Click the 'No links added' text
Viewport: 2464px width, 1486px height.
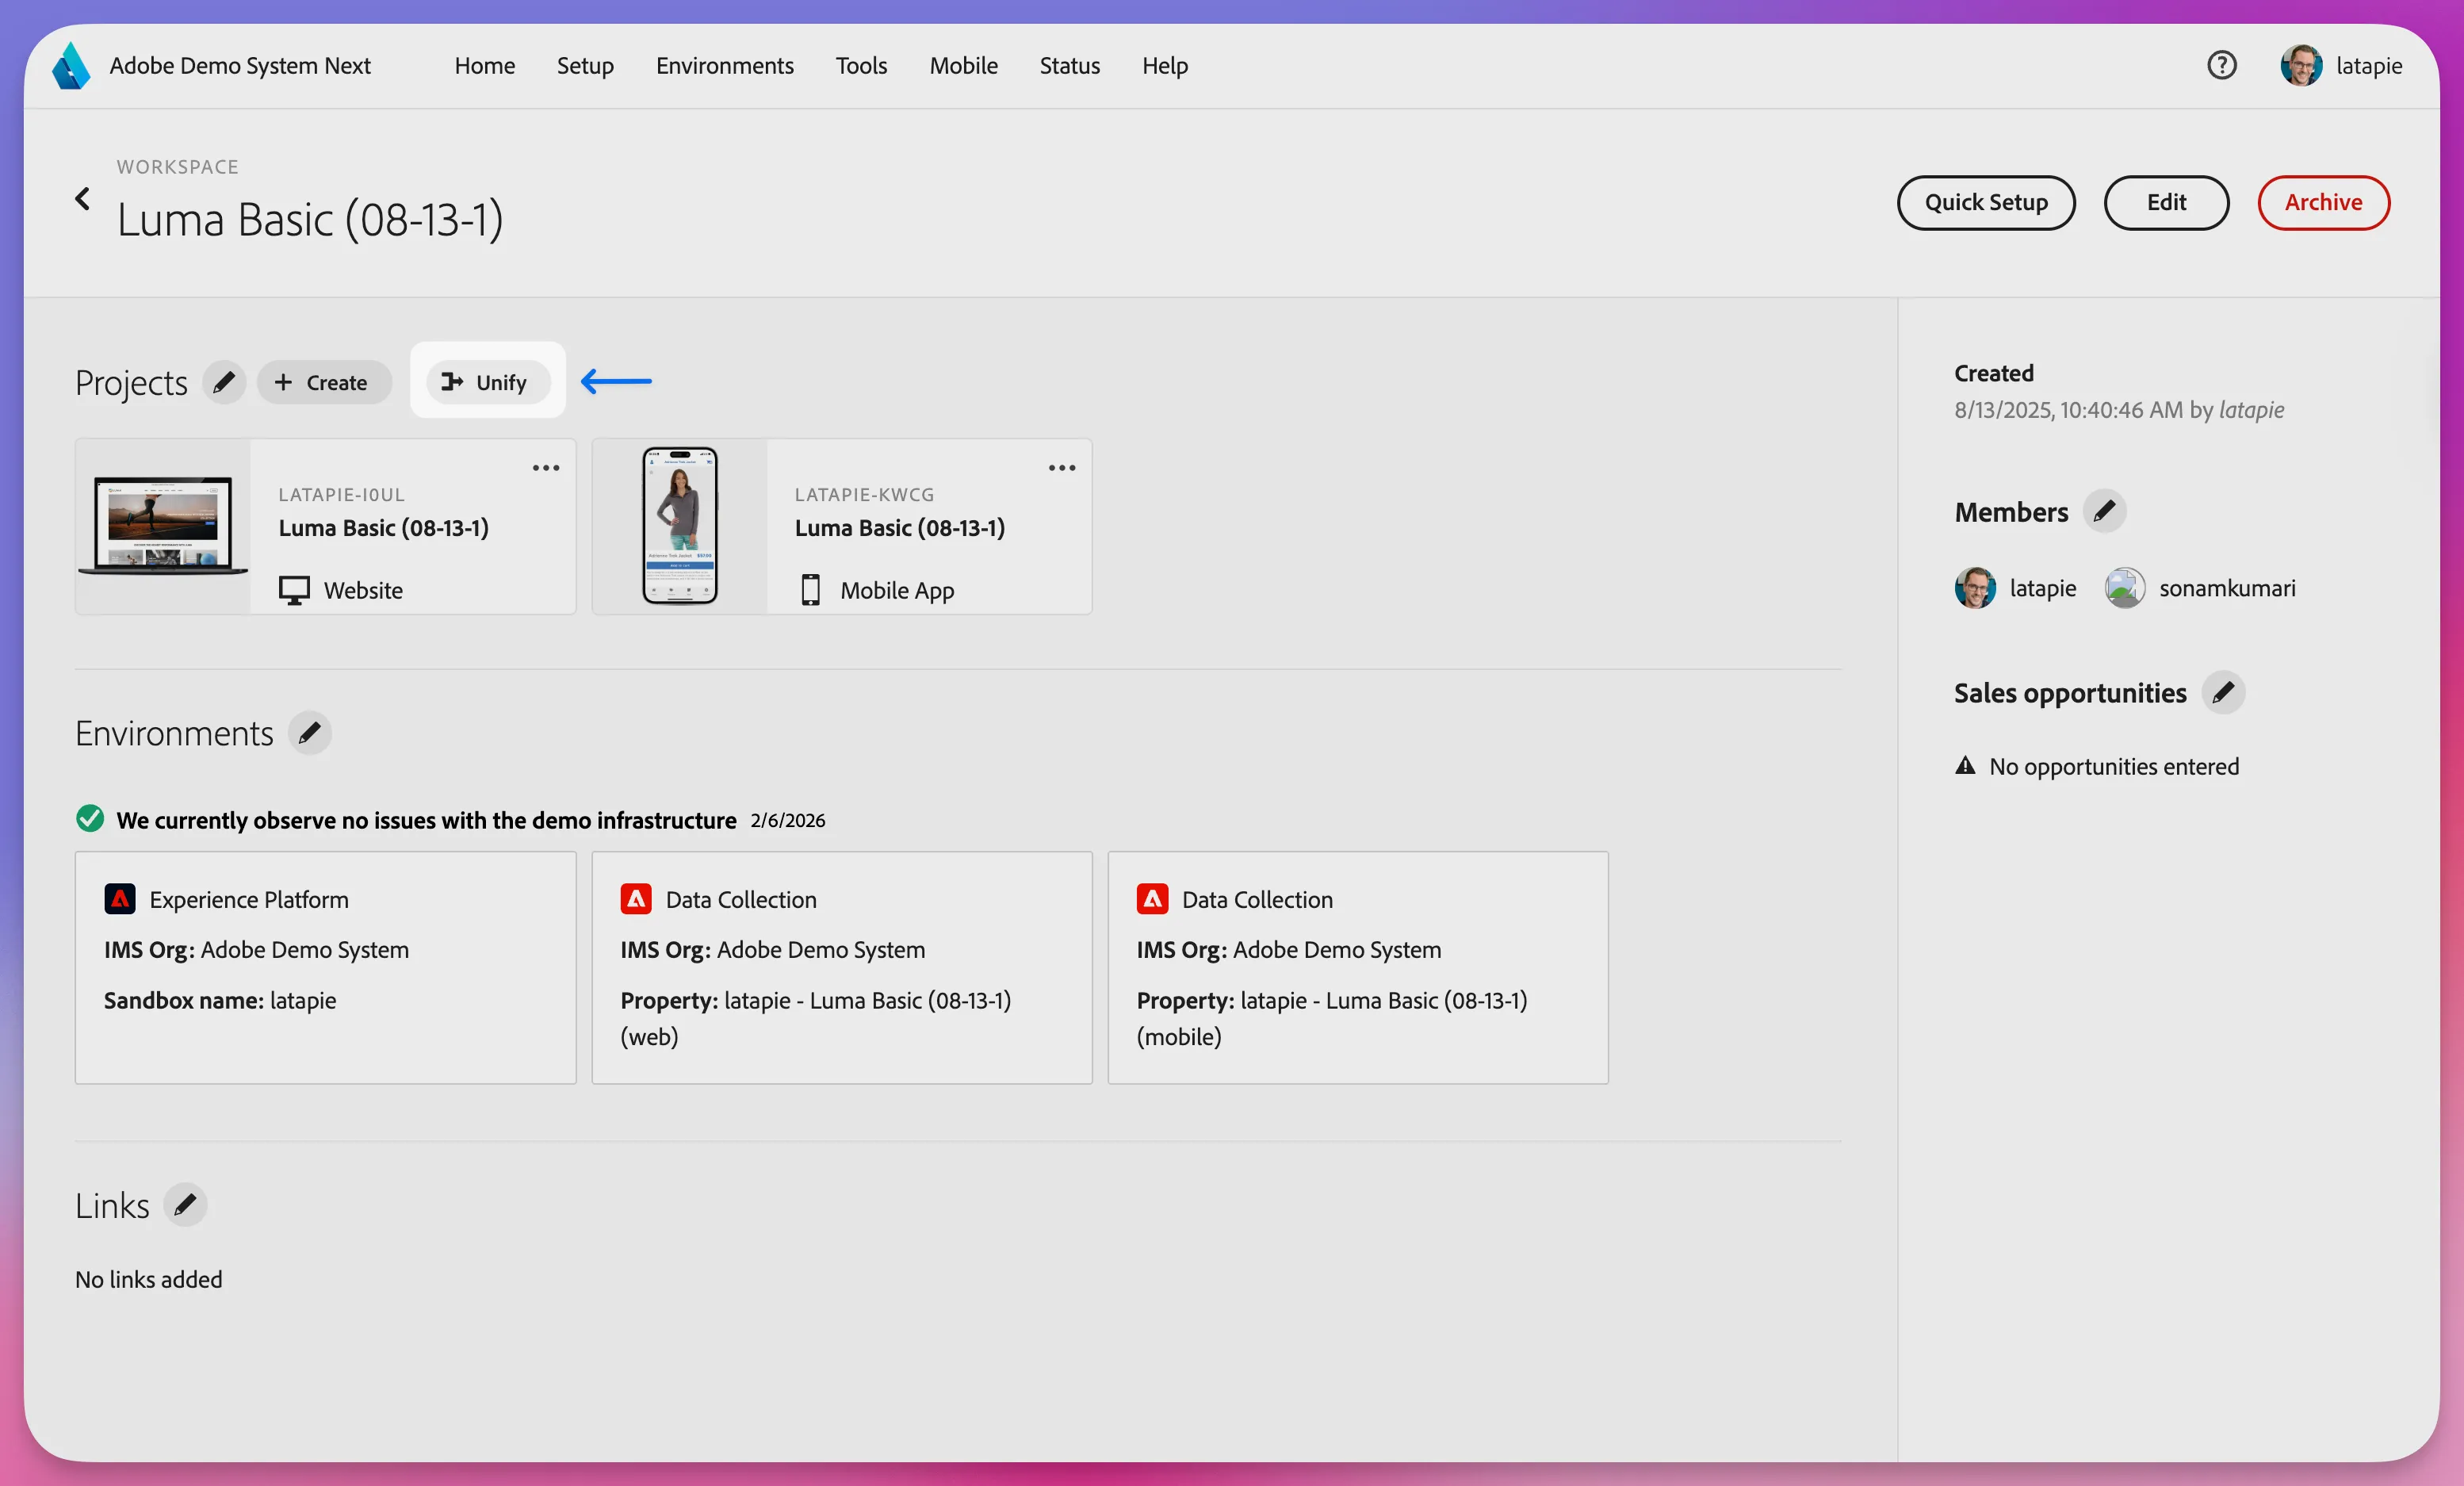[x=149, y=1279]
